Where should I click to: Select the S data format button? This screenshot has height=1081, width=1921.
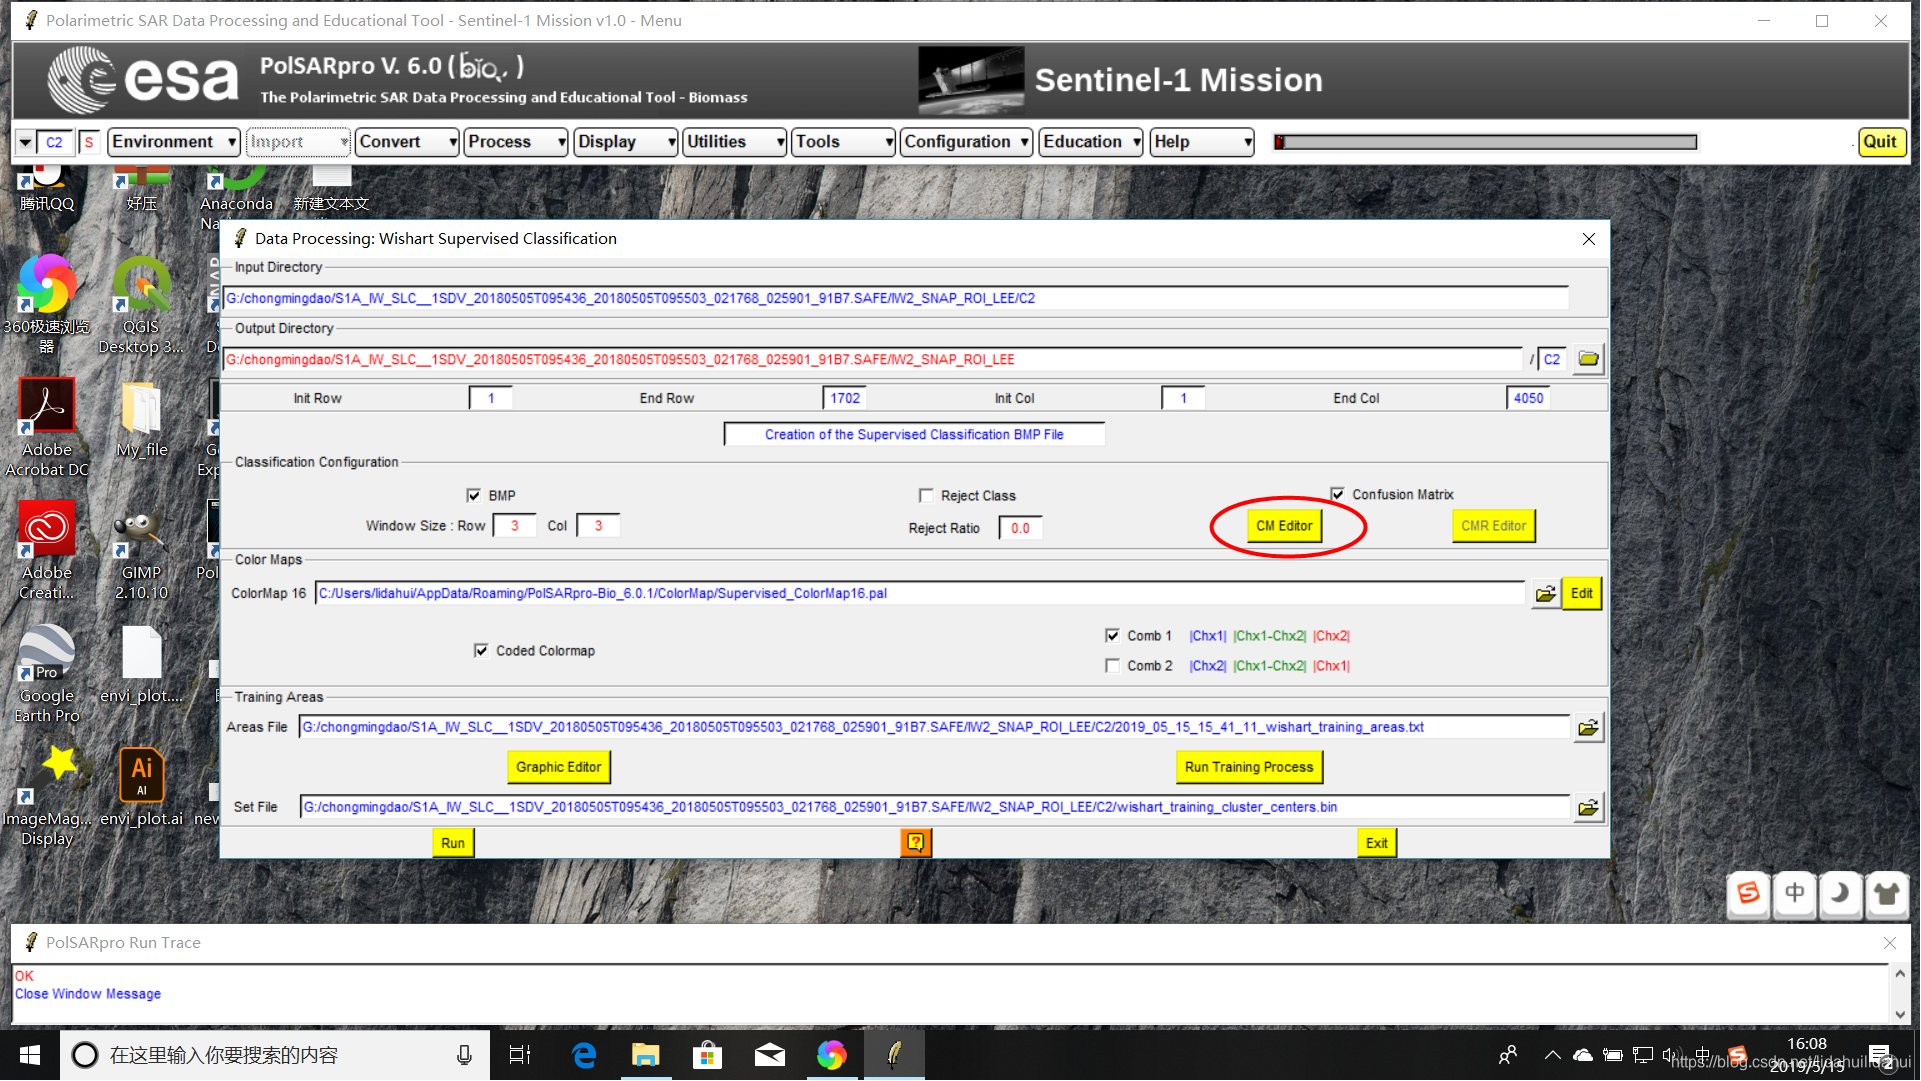[89, 143]
